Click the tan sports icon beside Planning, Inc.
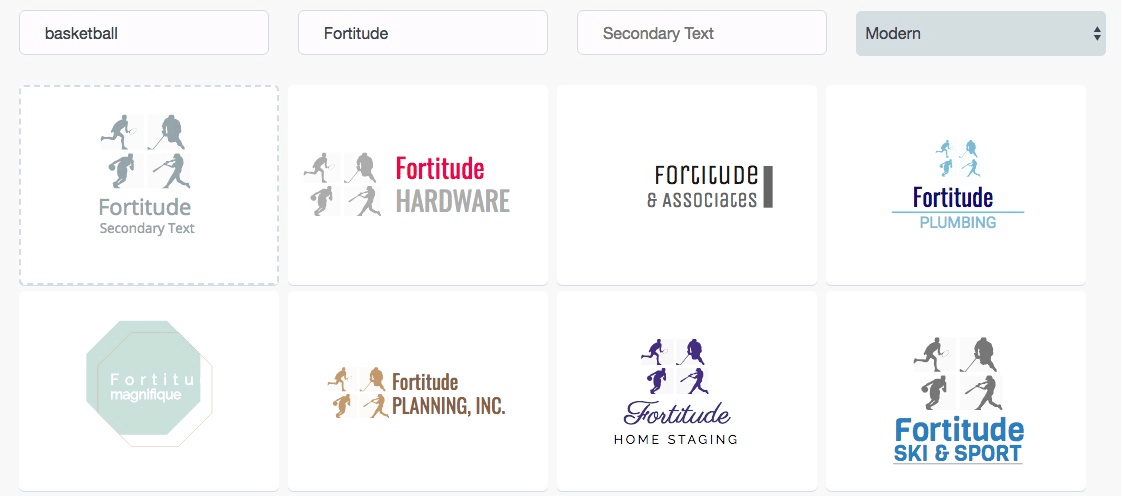The width and height of the screenshot is (1122, 497). (357, 393)
